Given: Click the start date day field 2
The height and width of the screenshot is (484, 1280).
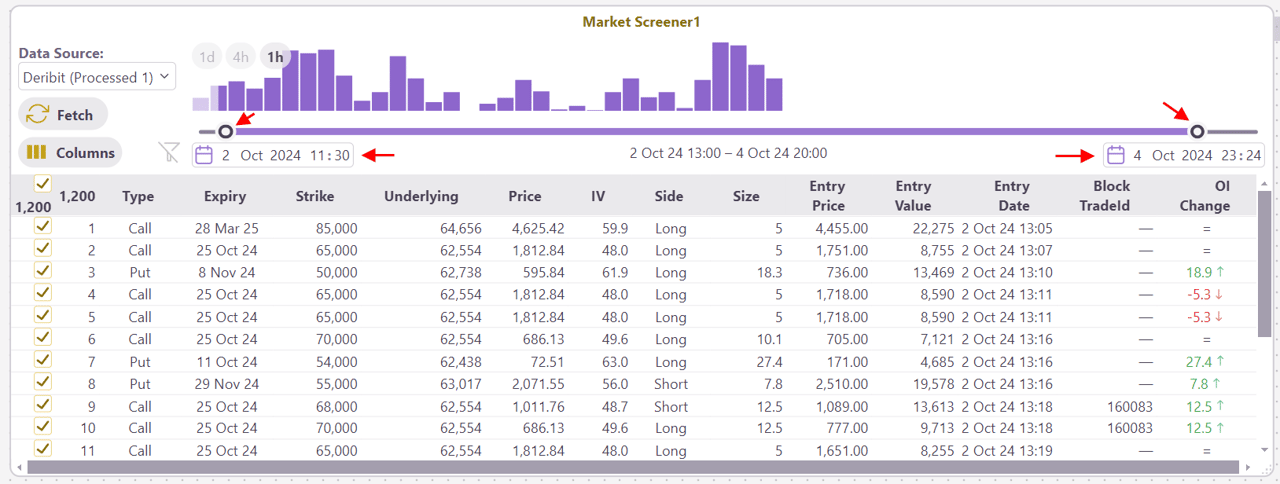Looking at the screenshot, I should tap(226, 155).
